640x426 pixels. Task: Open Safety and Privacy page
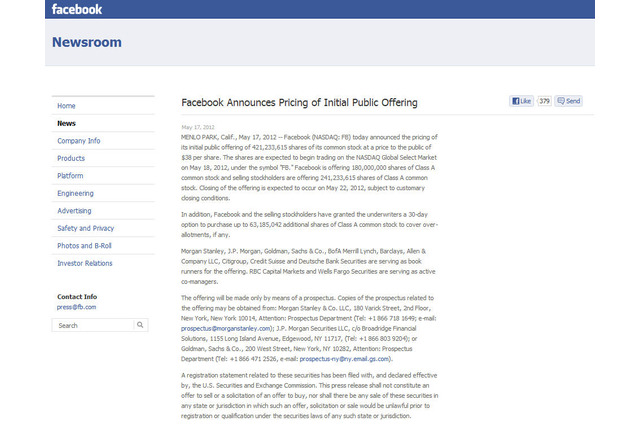tap(86, 229)
